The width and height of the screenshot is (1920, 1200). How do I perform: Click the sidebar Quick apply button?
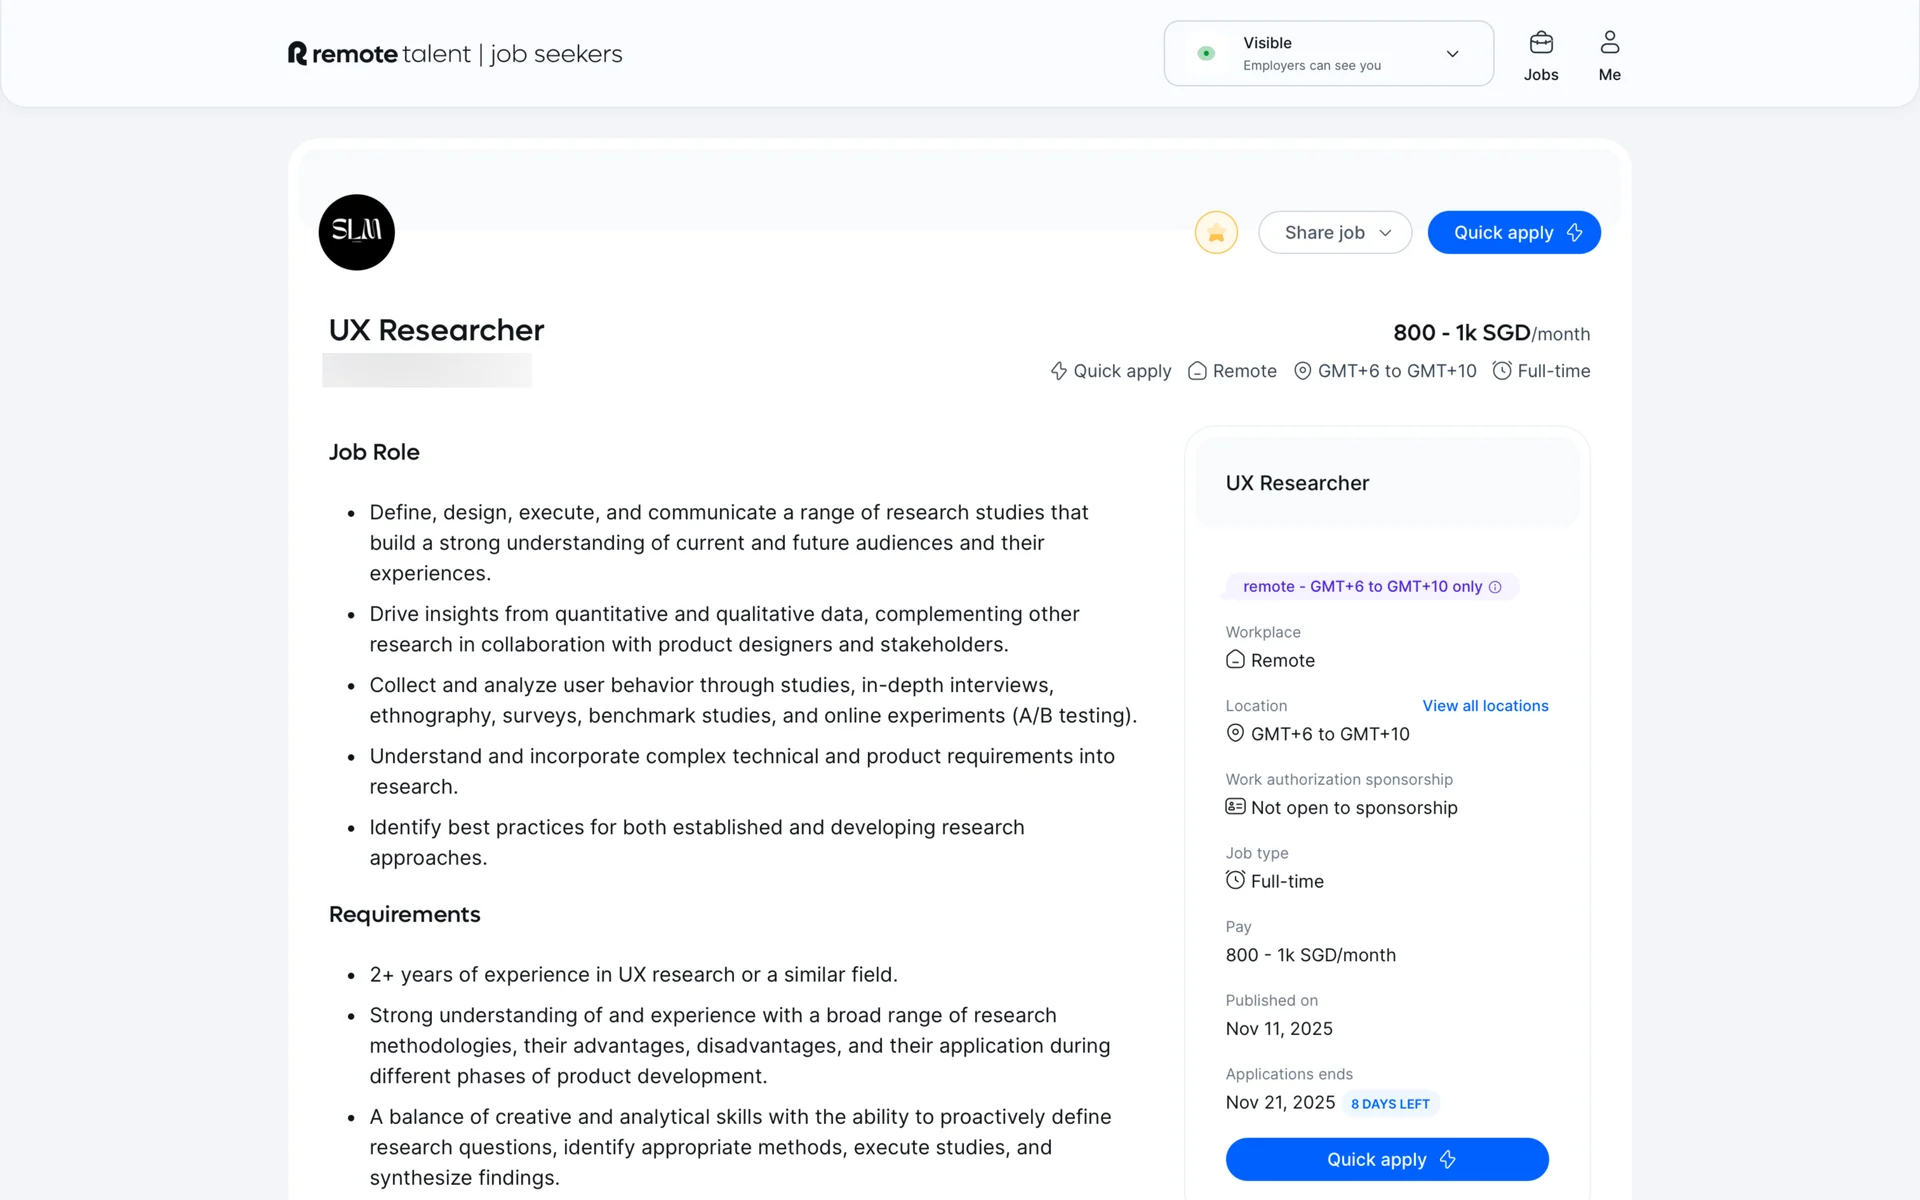(x=1387, y=1159)
